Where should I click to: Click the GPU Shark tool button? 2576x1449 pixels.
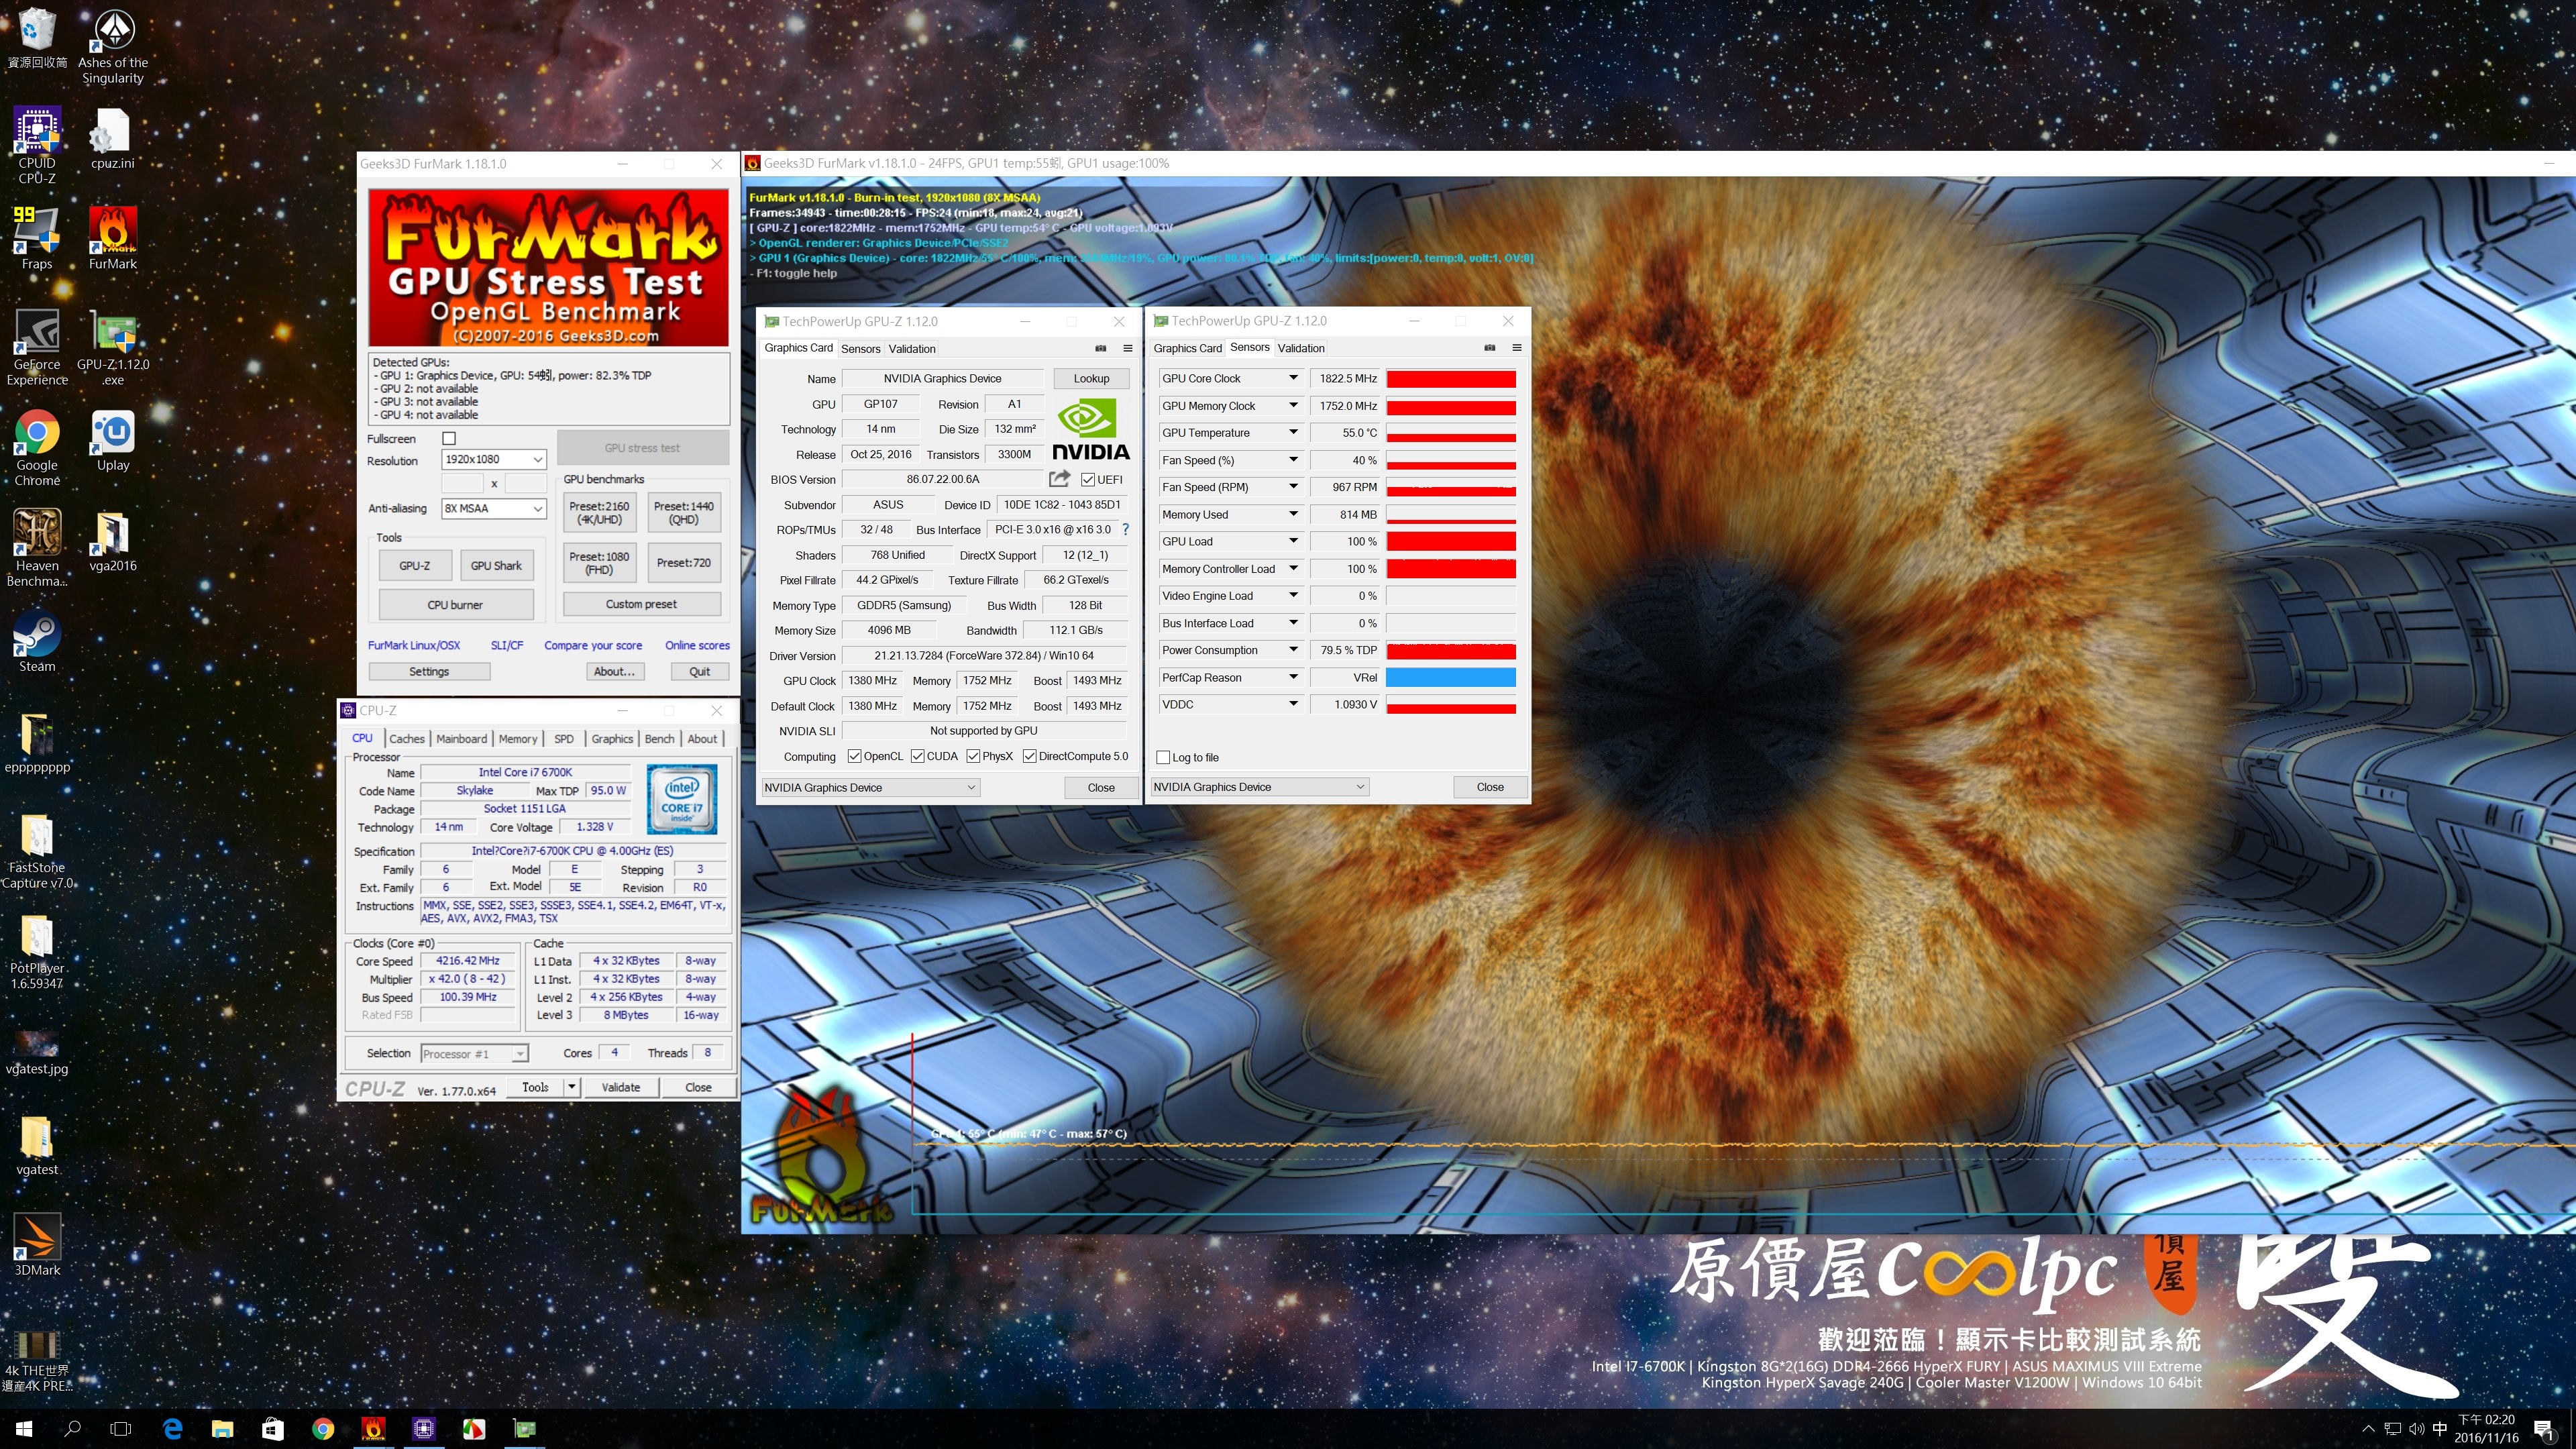pos(496,565)
